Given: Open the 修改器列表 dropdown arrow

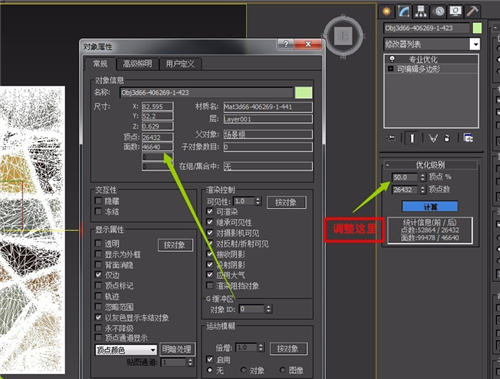Looking at the screenshot, I should (x=475, y=44).
